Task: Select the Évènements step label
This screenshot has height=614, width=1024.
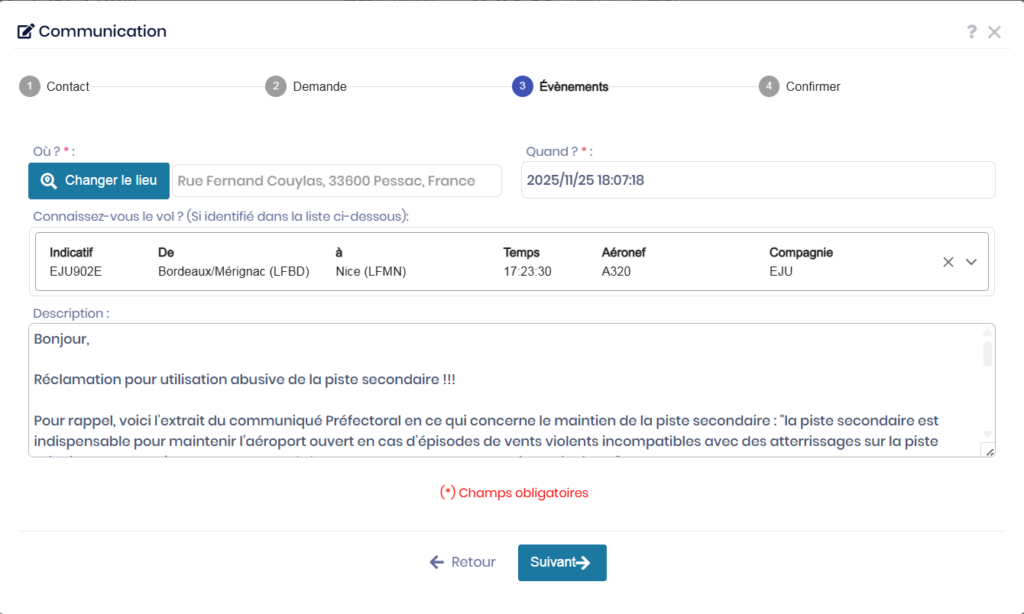Action: 573,87
